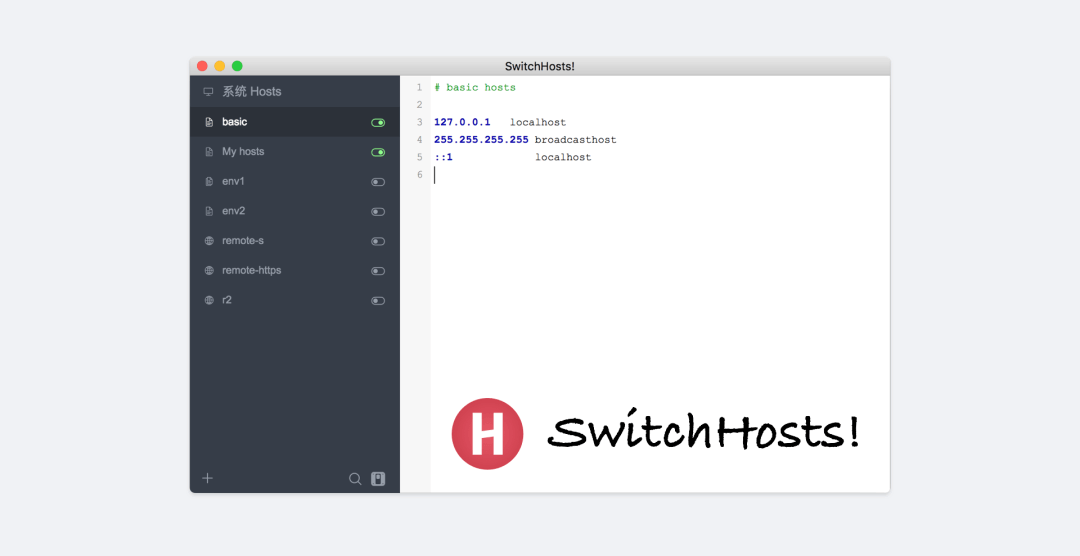Activate the r2 toggle
Viewport: 1080px width, 556px height.
(378, 300)
